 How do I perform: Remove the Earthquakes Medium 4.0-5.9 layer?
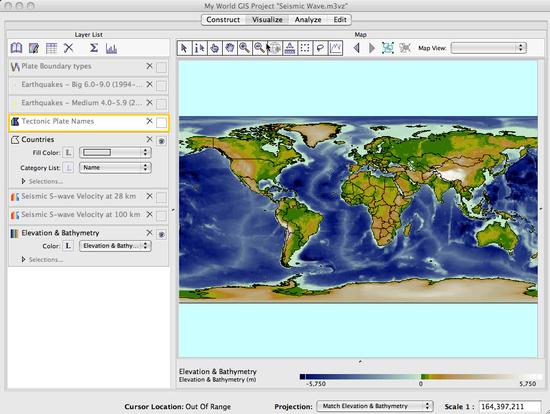(x=149, y=102)
